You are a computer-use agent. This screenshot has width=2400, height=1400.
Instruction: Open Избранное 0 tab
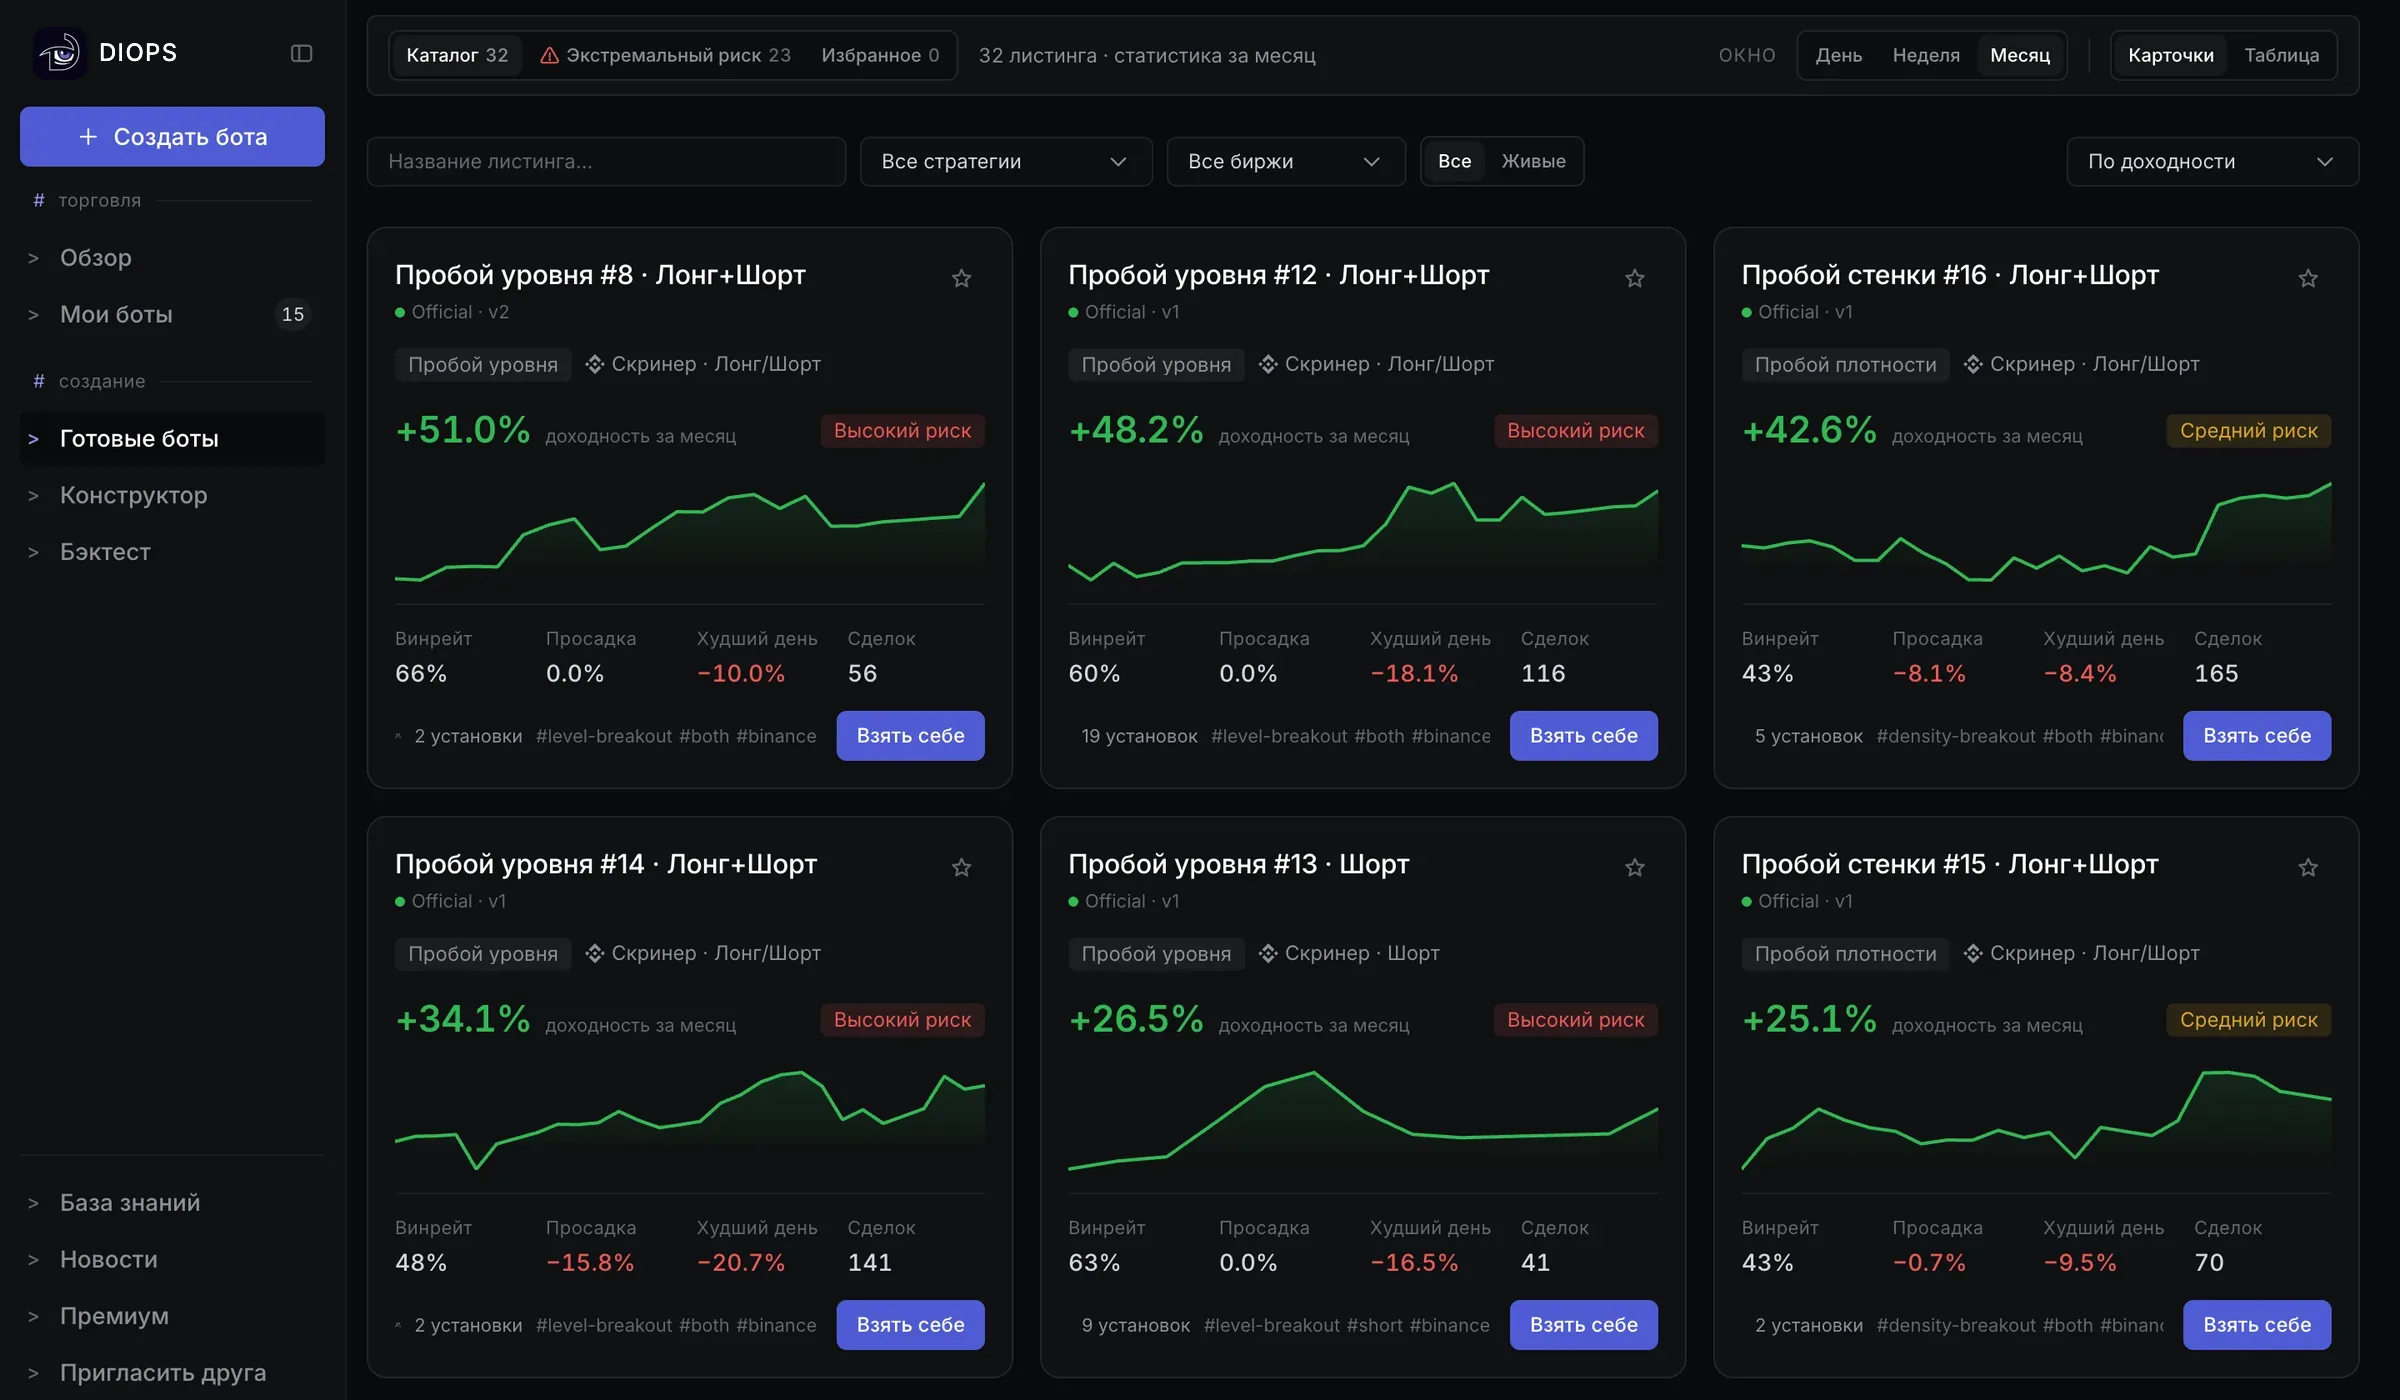click(880, 55)
